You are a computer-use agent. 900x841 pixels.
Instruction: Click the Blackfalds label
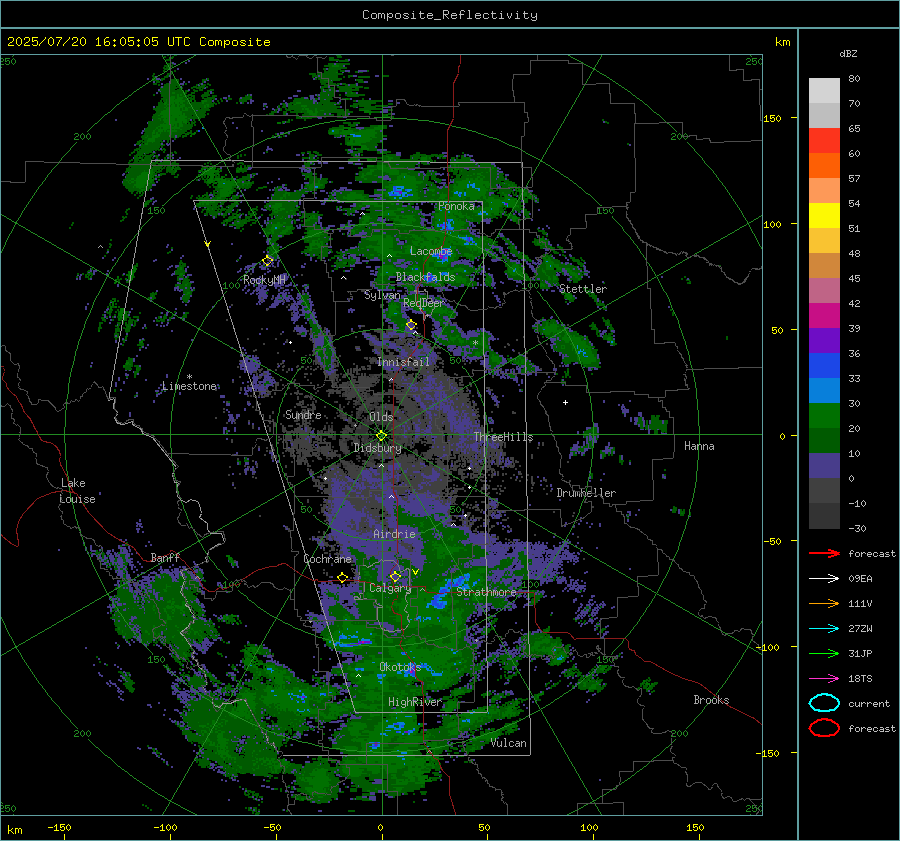click(x=425, y=277)
